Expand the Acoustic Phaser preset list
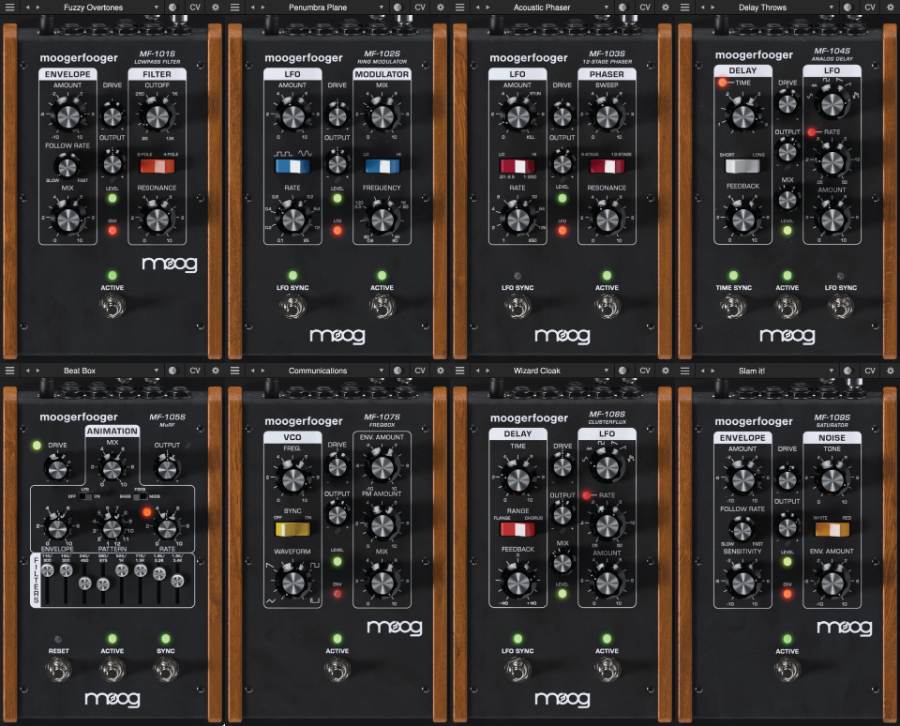The height and width of the screenshot is (726, 900). [608, 7]
